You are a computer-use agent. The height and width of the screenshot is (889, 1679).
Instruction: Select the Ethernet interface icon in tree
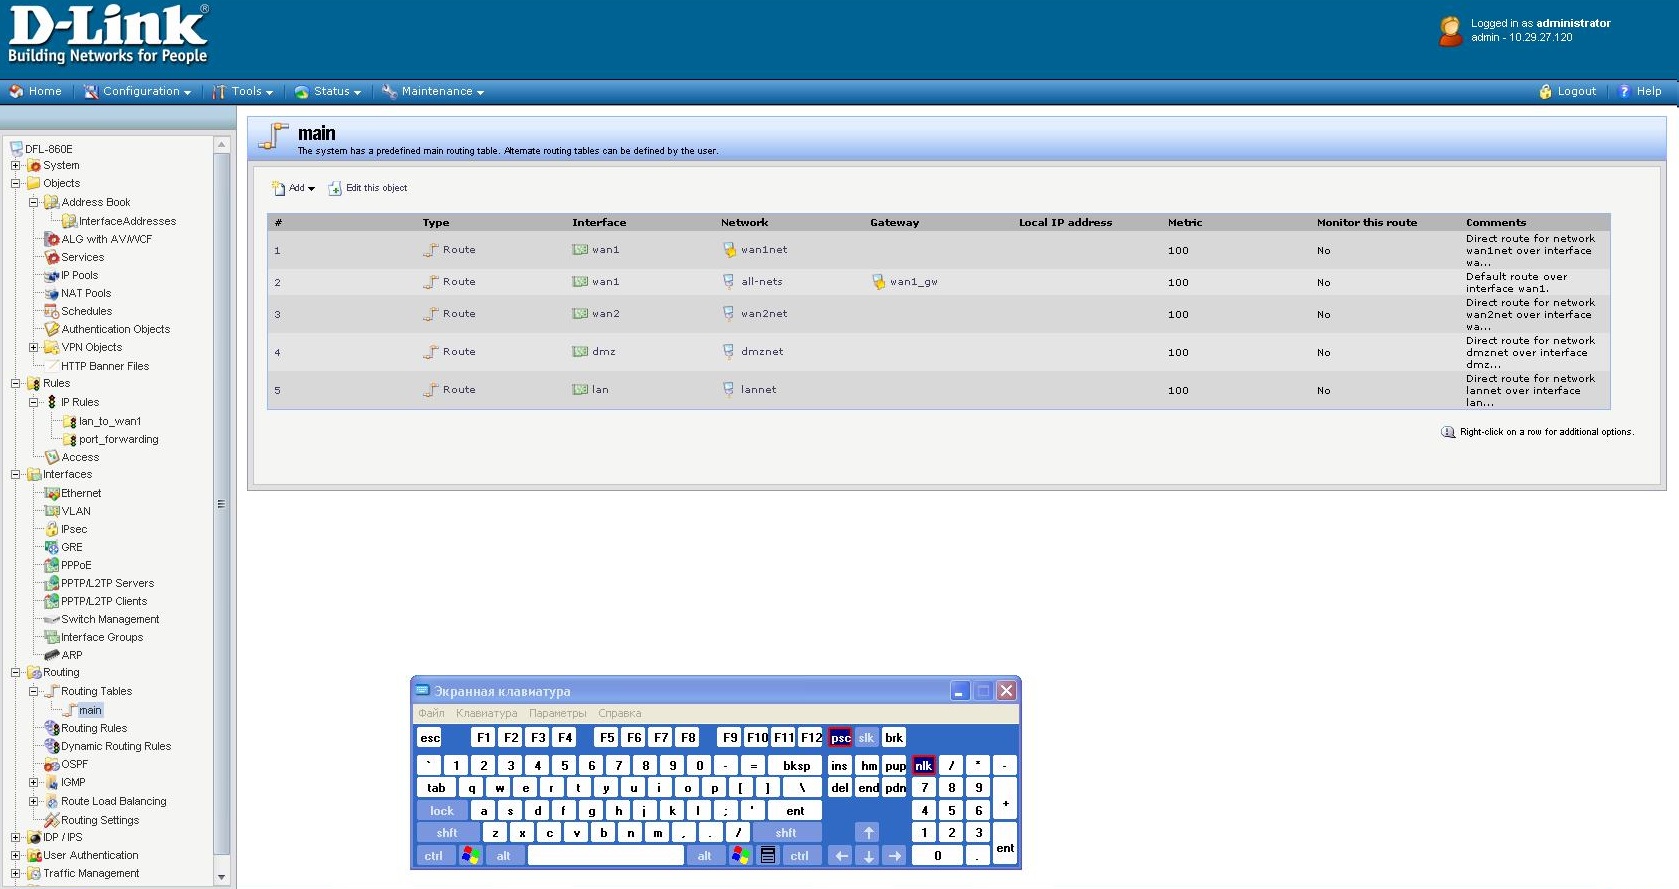tap(52, 493)
